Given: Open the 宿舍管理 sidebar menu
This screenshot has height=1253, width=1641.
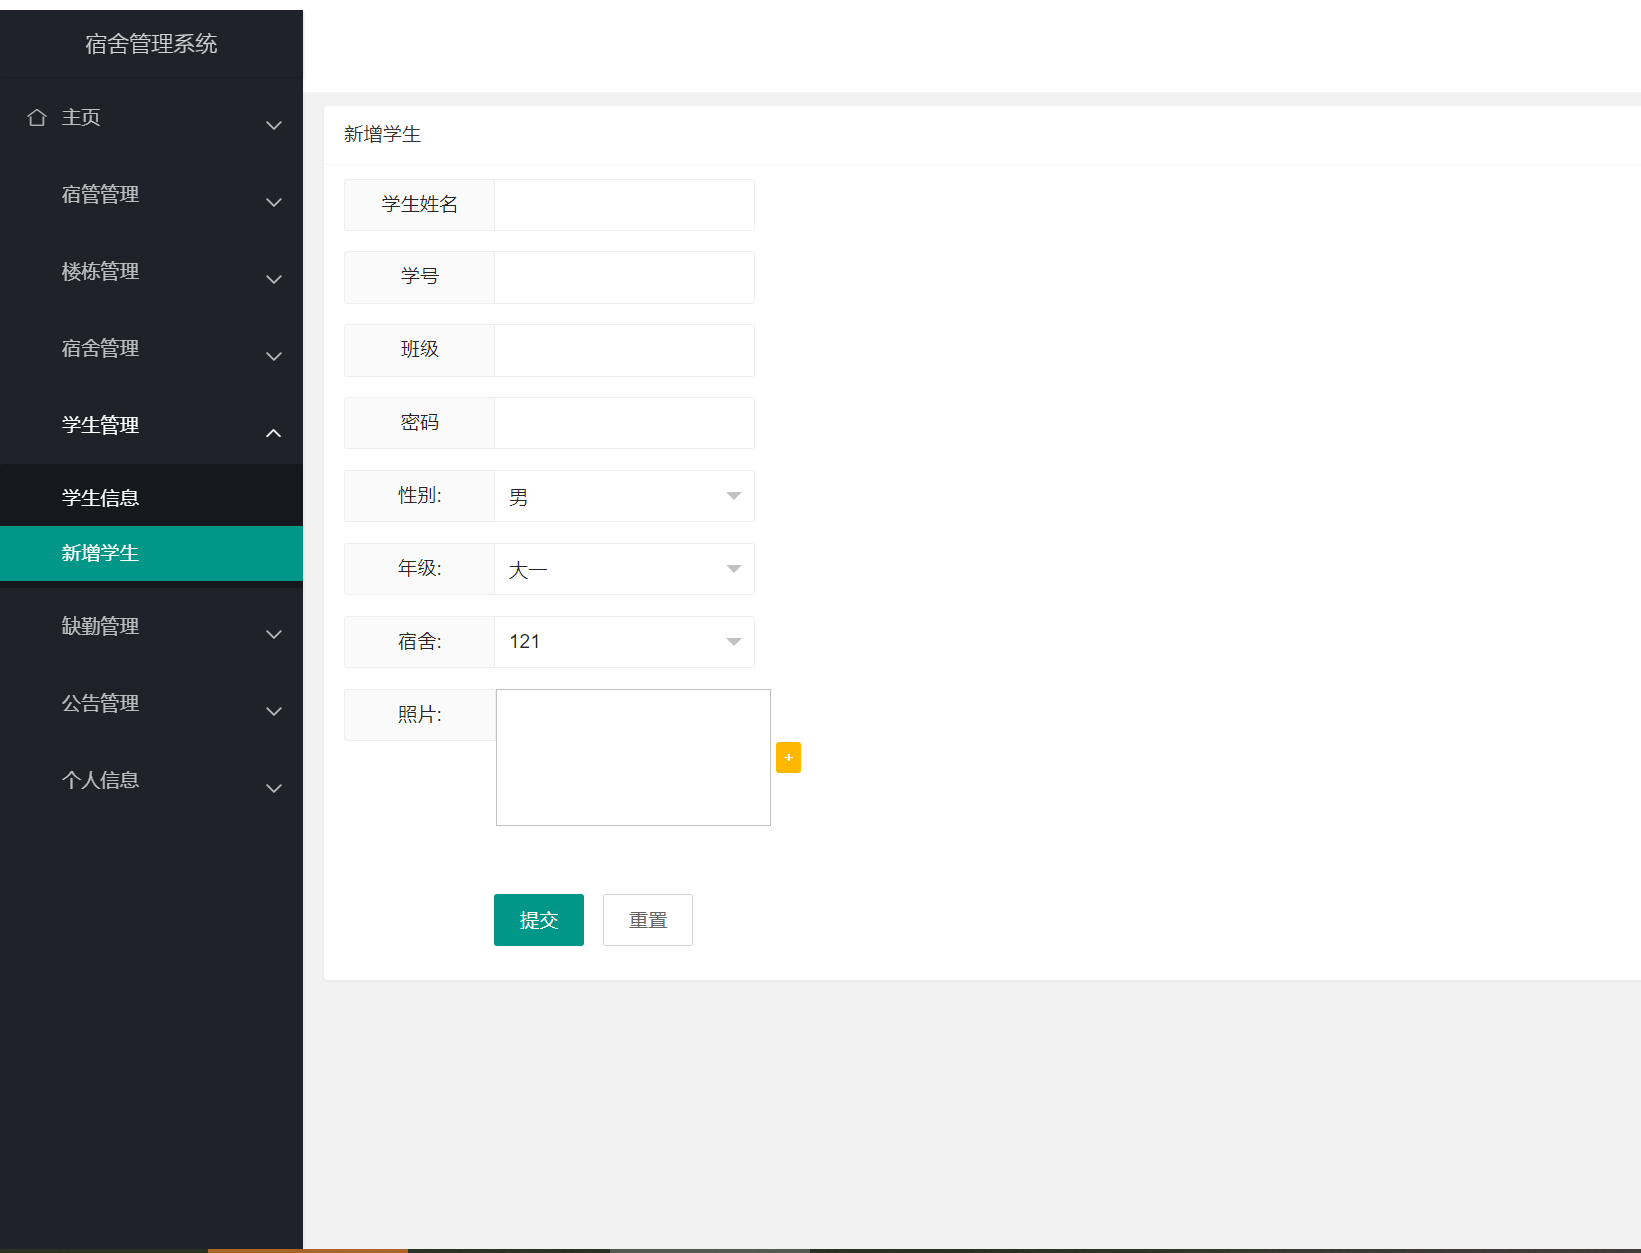Looking at the screenshot, I should click(x=151, y=349).
